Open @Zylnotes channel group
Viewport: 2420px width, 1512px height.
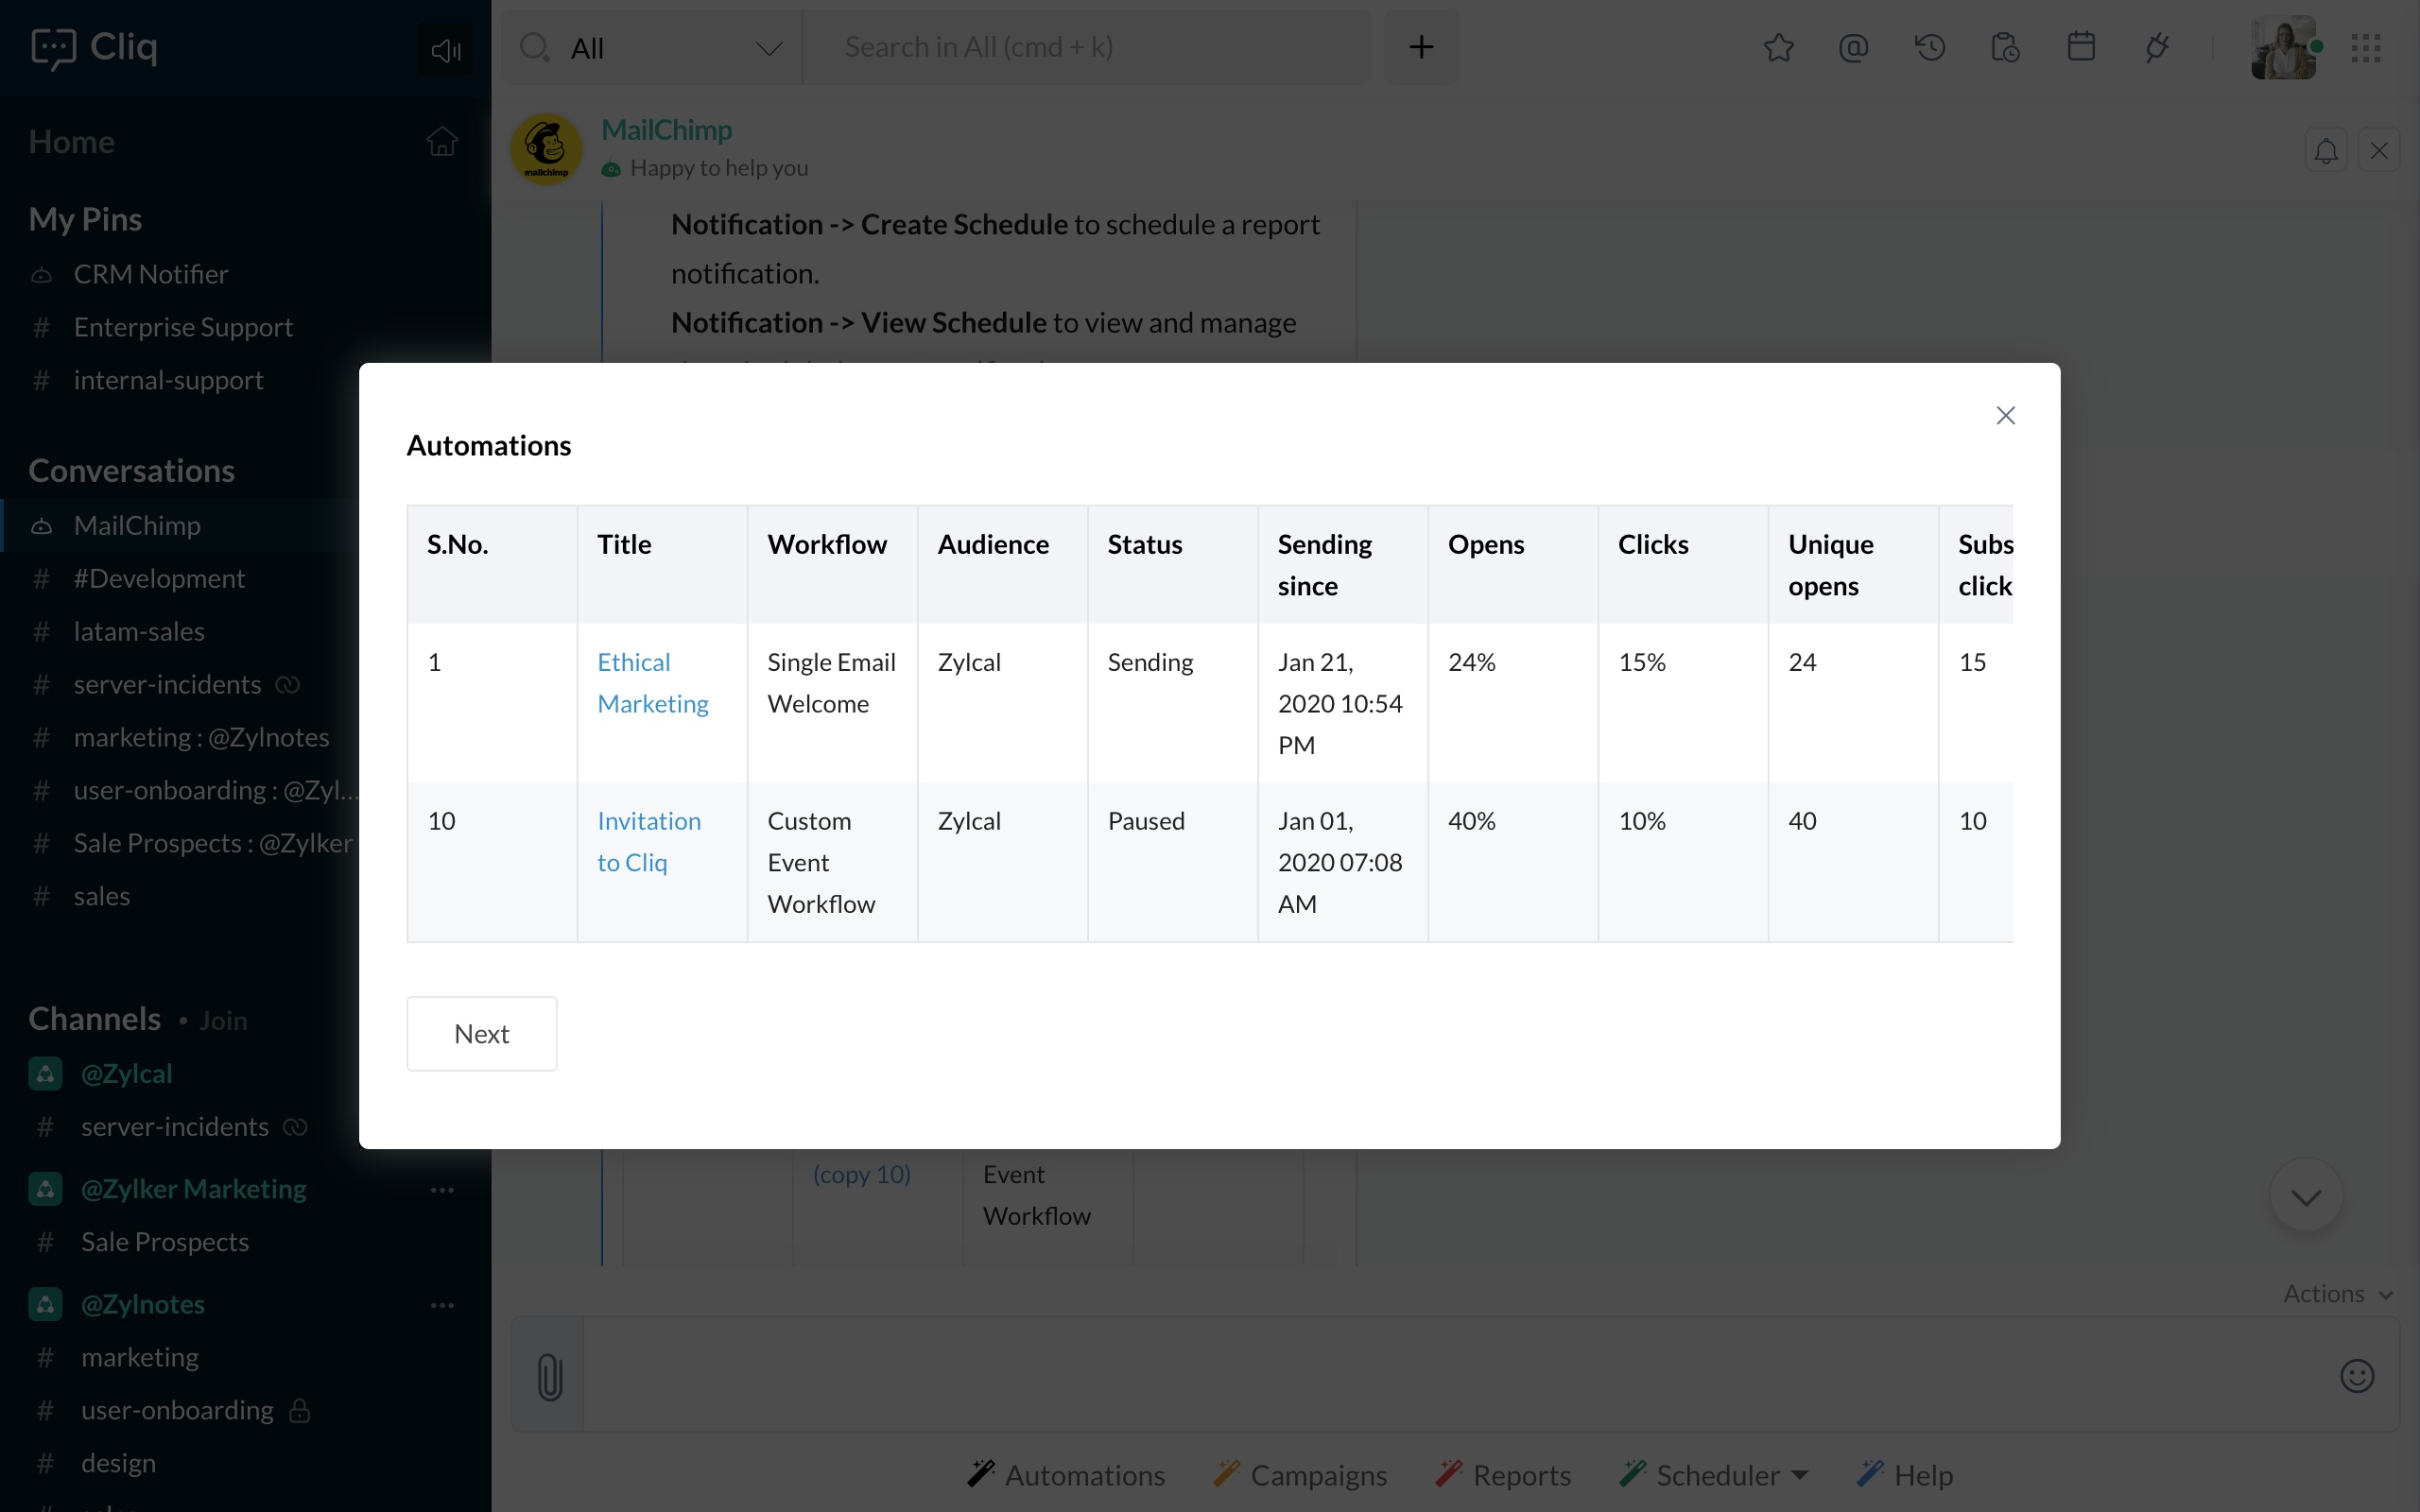[x=142, y=1304]
